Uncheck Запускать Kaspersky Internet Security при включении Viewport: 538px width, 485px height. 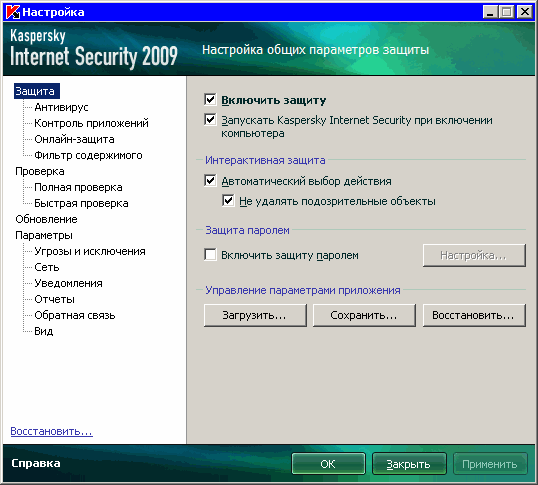(x=210, y=120)
